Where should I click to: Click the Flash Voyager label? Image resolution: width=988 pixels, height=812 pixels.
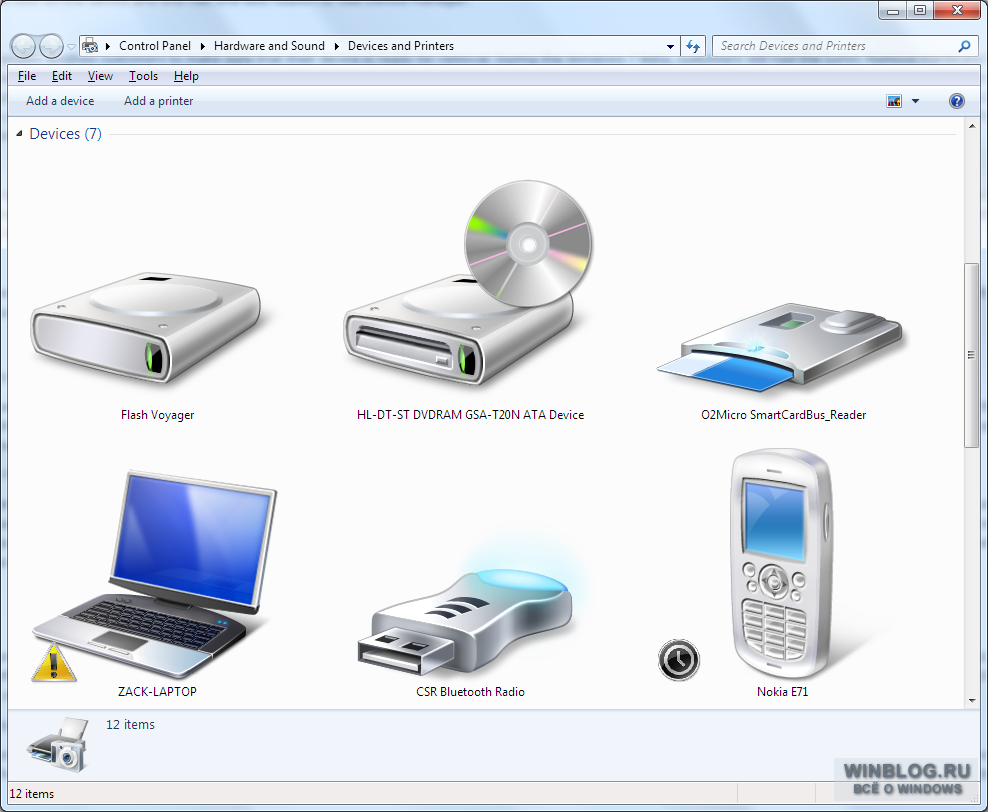coord(158,415)
